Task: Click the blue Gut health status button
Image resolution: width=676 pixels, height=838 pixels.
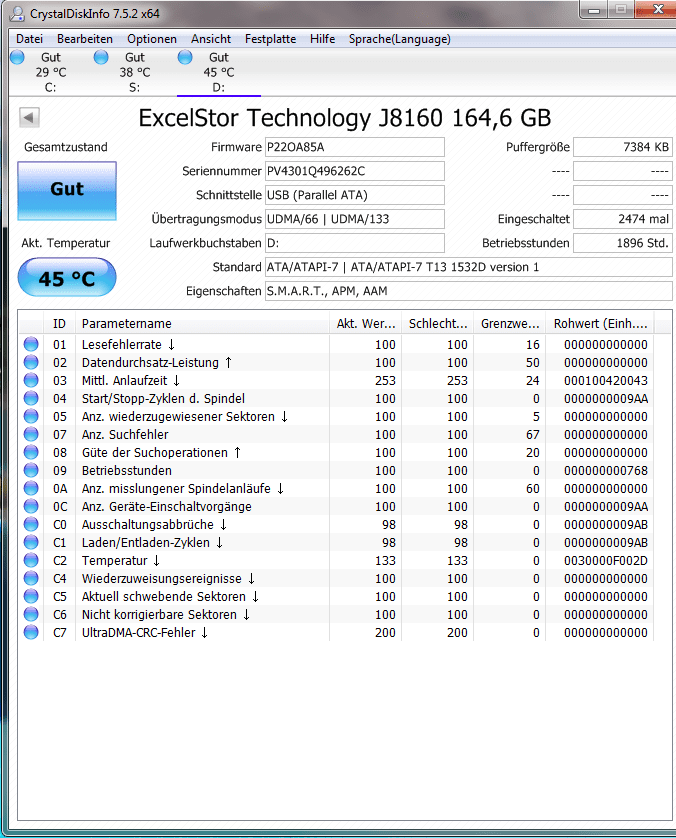Action: click(x=67, y=191)
